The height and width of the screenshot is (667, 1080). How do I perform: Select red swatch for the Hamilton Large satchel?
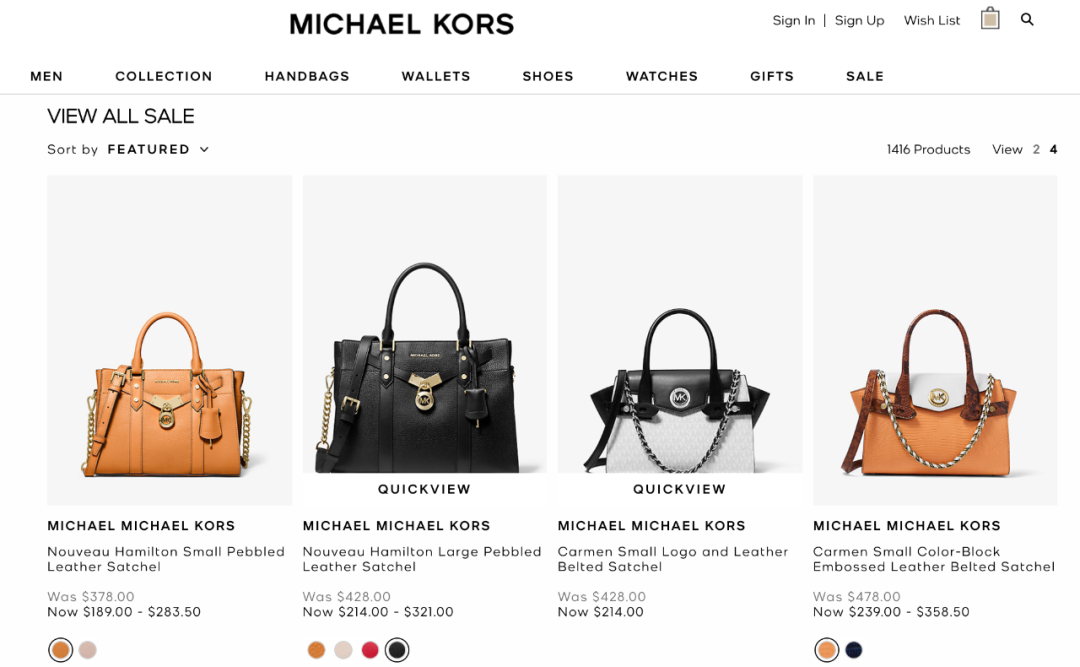coord(370,650)
